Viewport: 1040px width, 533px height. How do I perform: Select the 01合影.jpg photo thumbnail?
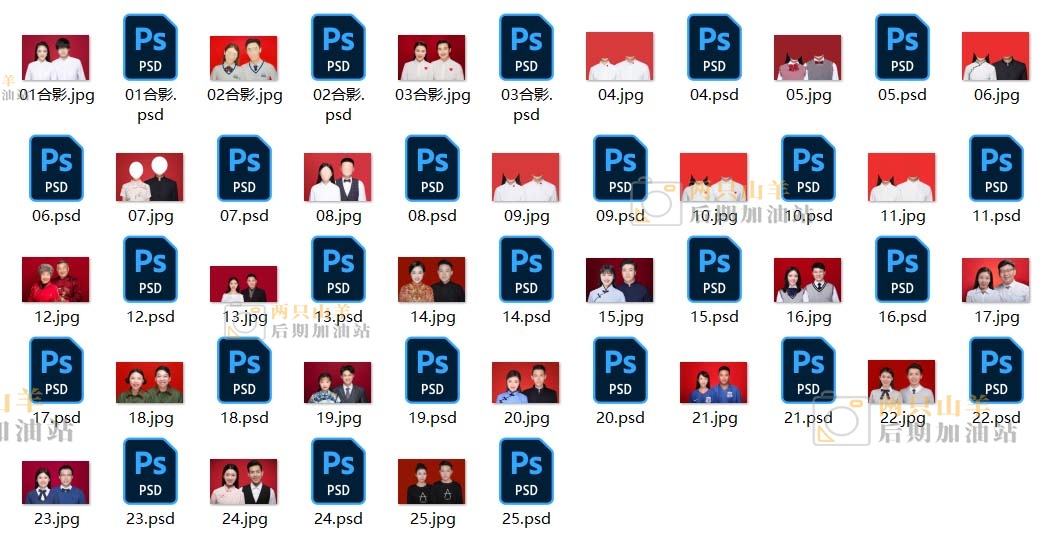pyautogui.click(x=56, y=58)
